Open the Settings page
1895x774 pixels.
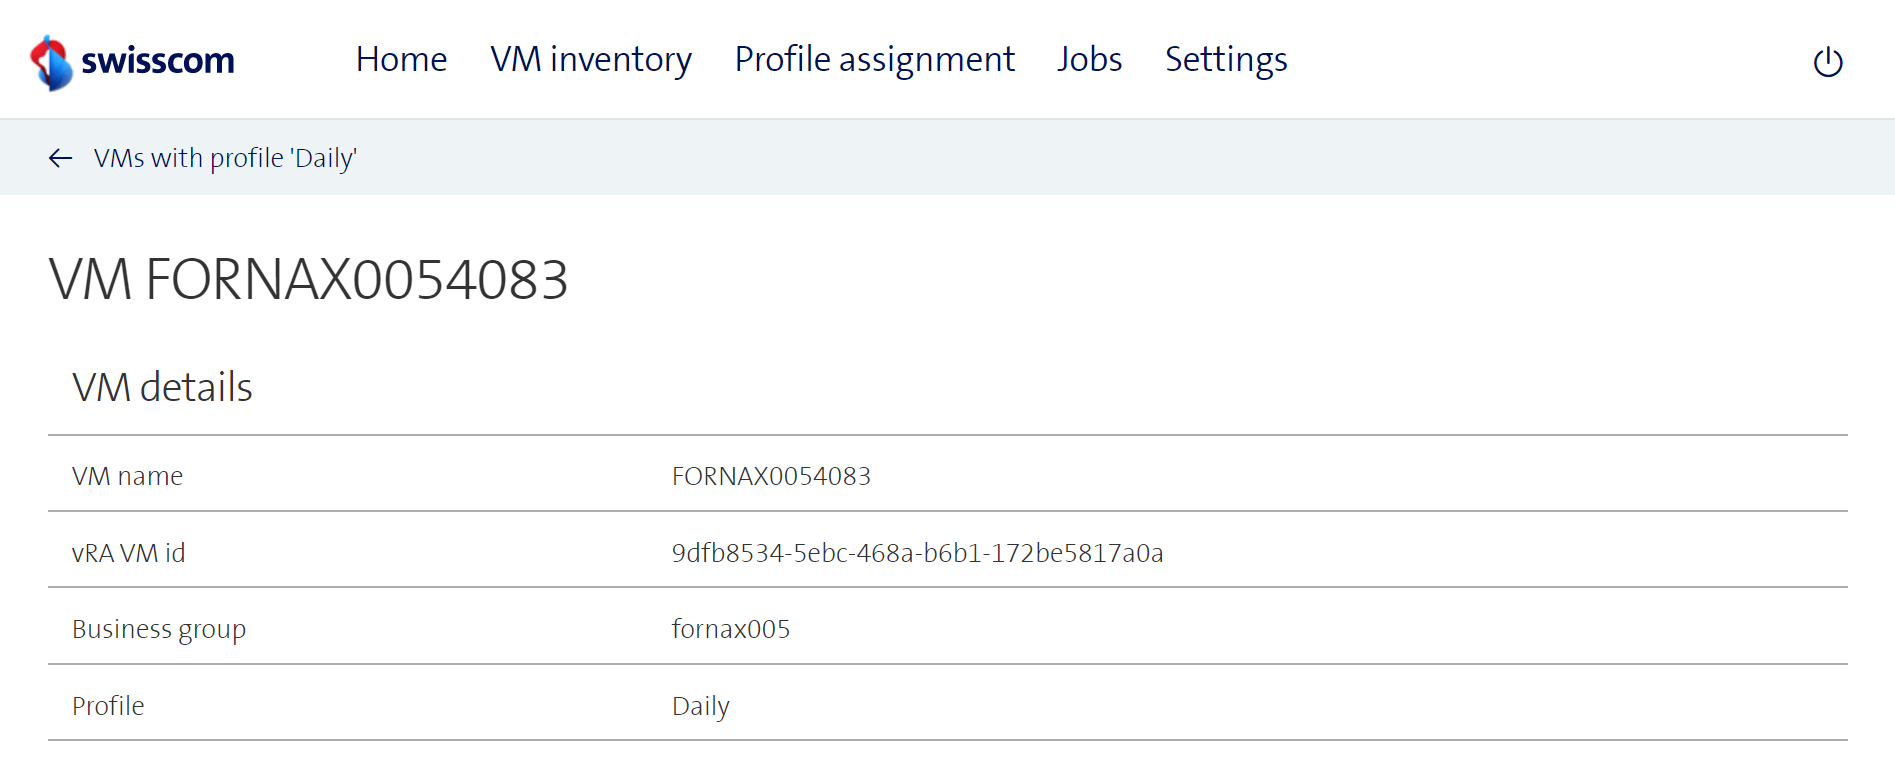[x=1226, y=60]
